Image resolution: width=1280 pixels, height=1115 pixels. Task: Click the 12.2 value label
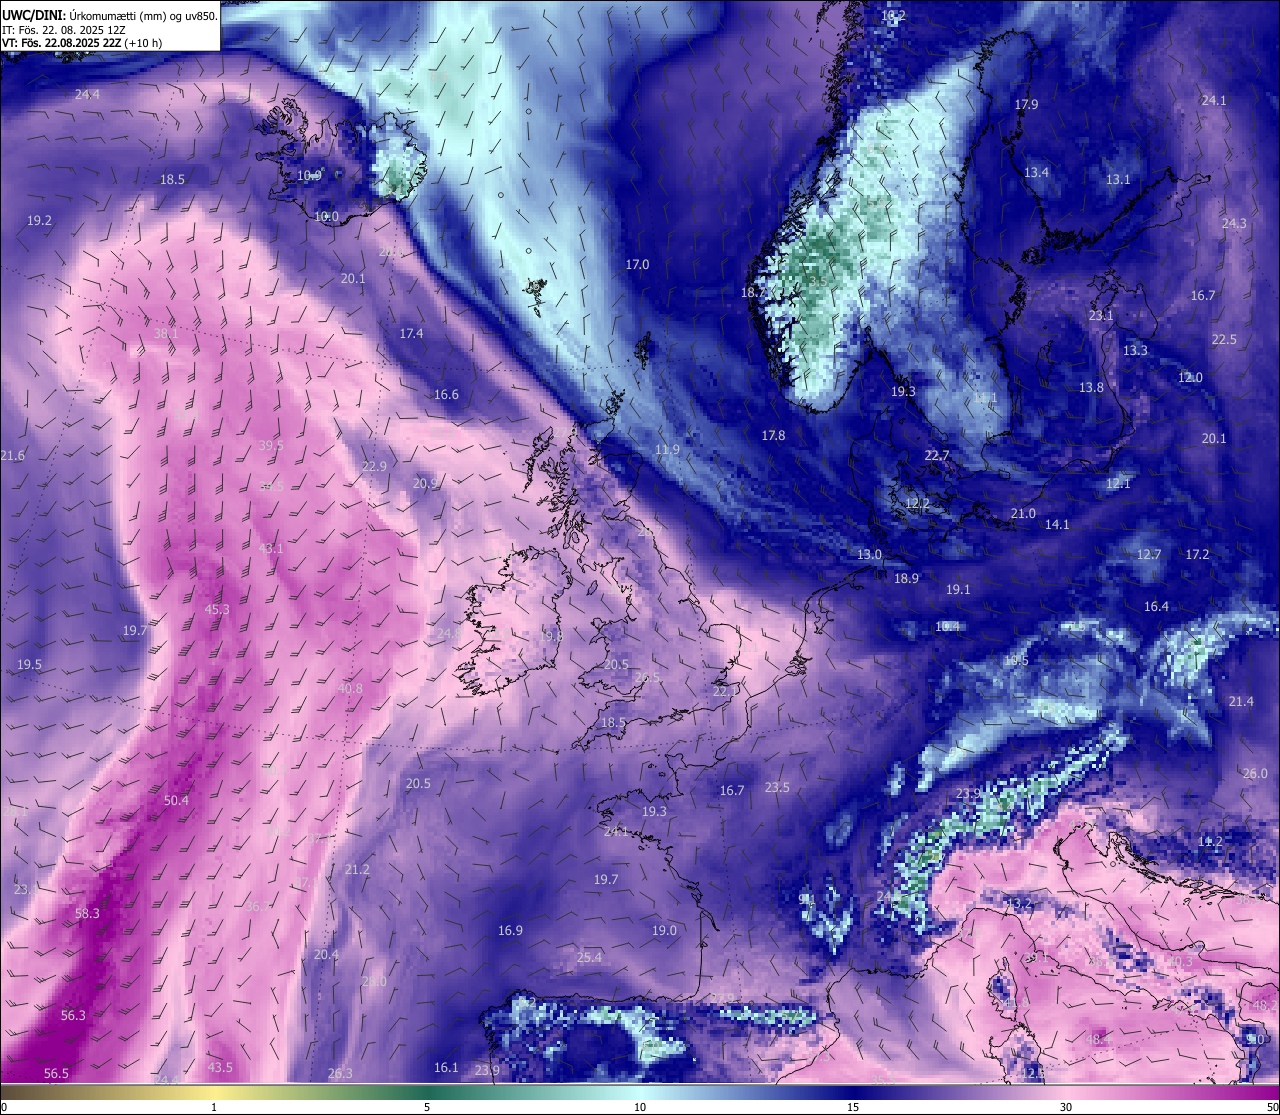917,504
